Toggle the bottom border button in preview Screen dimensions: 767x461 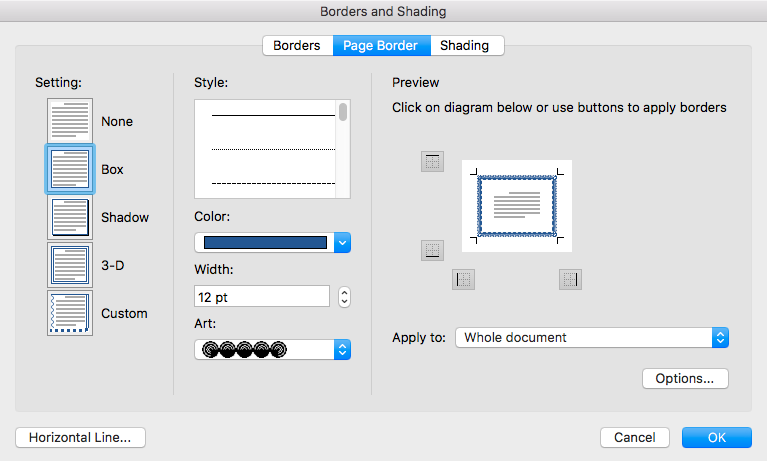tap(432, 250)
